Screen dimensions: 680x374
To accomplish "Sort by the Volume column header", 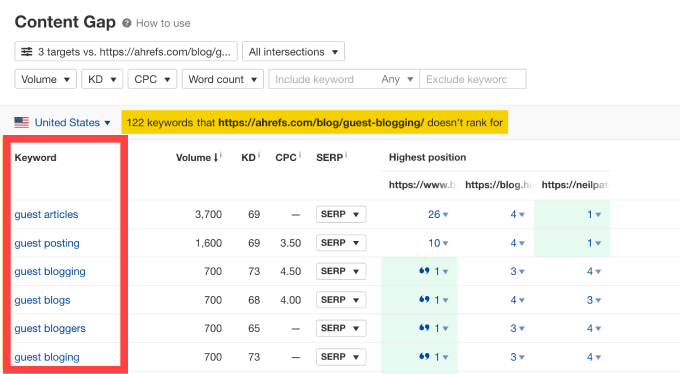I will [x=196, y=157].
